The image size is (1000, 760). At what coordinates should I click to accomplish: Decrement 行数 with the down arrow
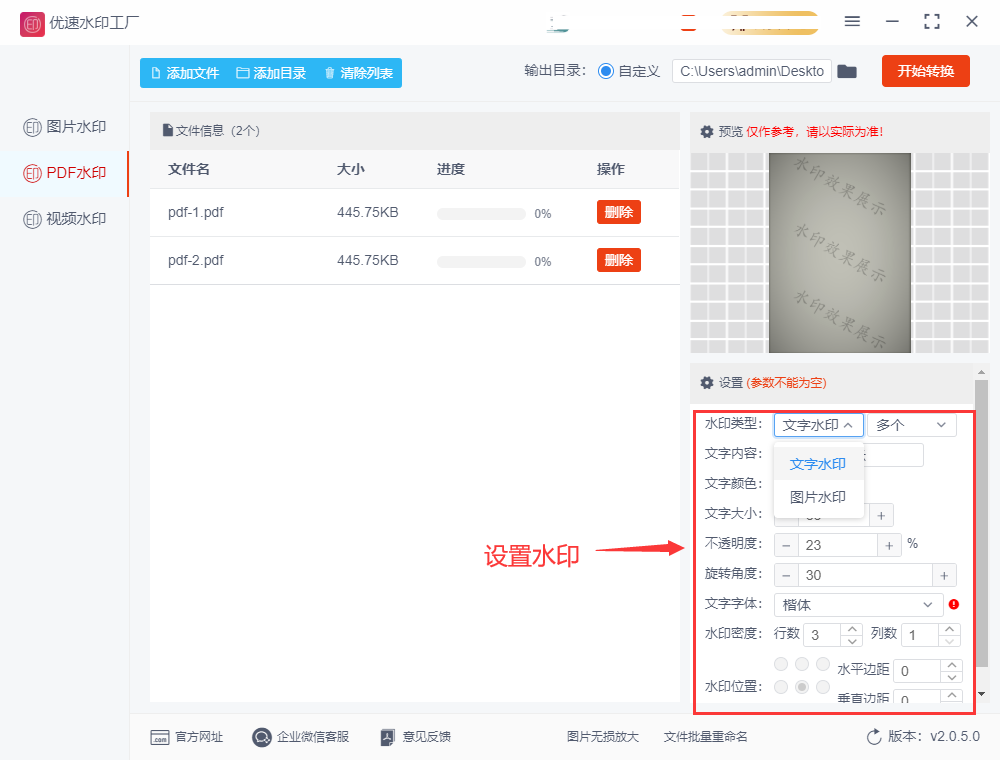852,641
